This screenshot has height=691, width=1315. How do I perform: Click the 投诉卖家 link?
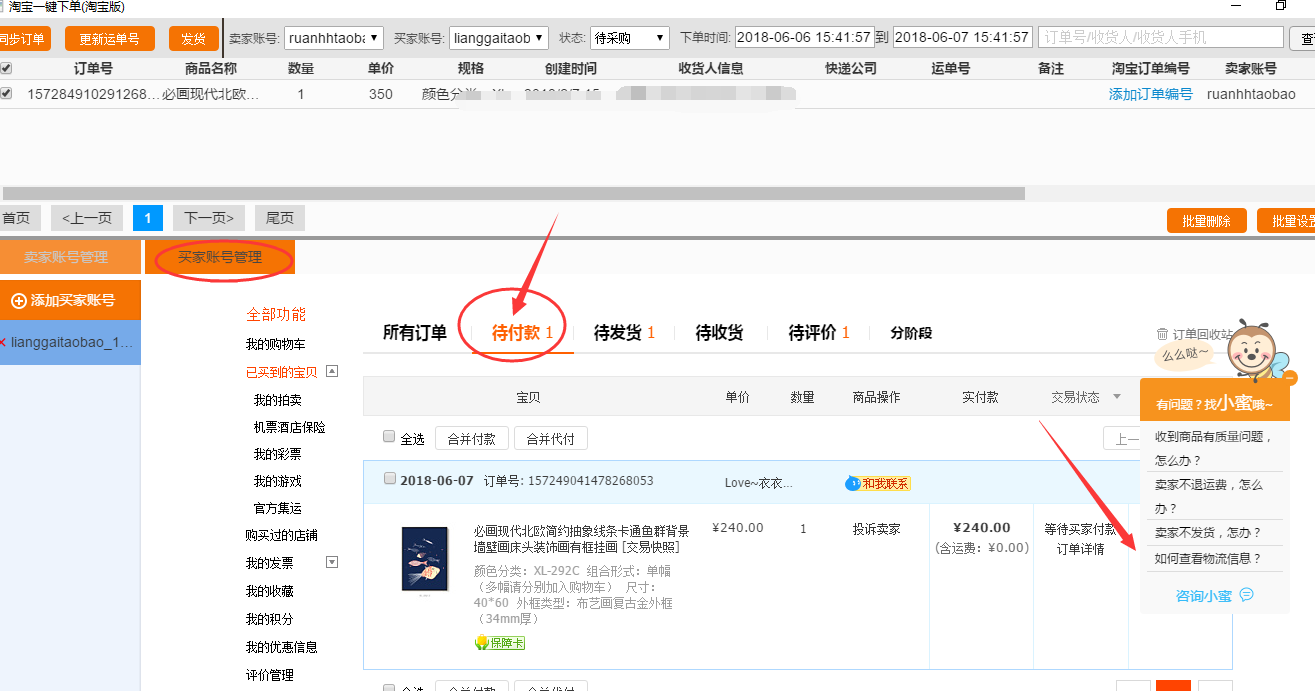(x=876, y=528)
